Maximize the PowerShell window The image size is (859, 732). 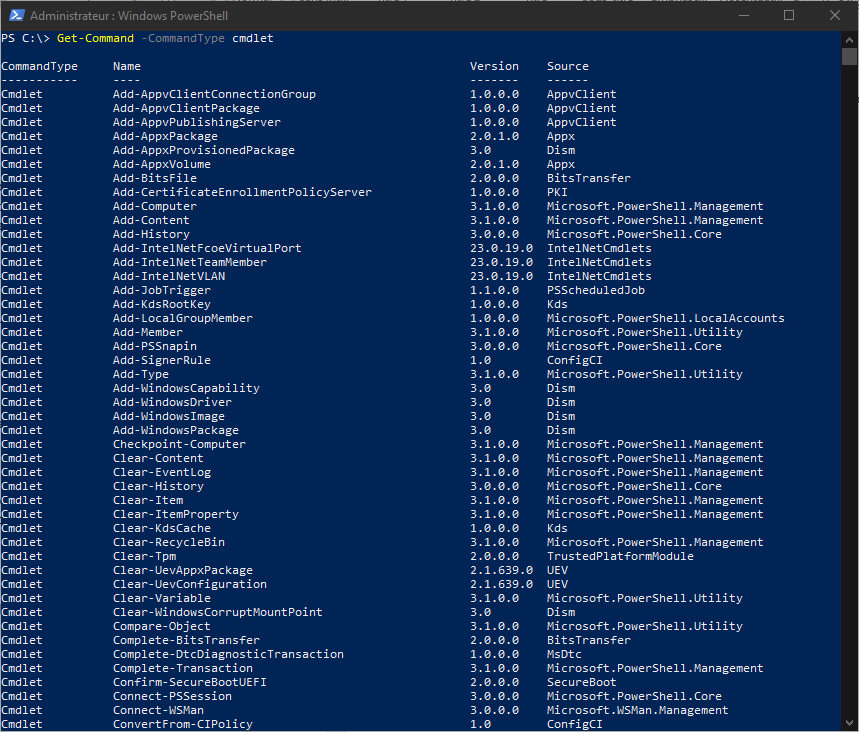click(x=788, y=15)
